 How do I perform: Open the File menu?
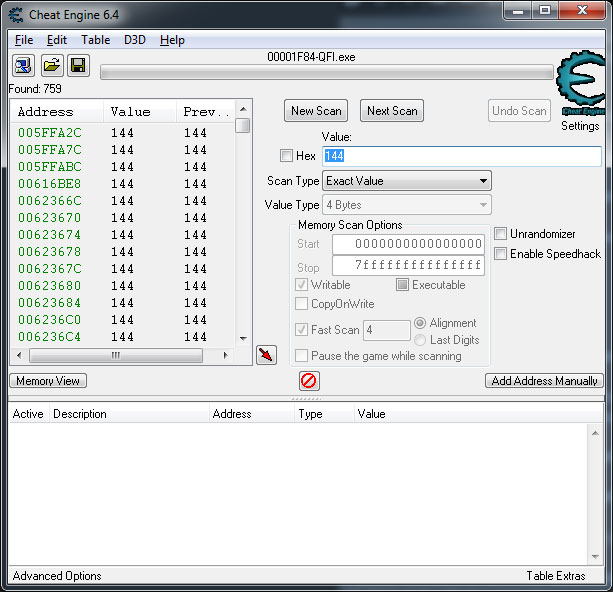[24, 40]
